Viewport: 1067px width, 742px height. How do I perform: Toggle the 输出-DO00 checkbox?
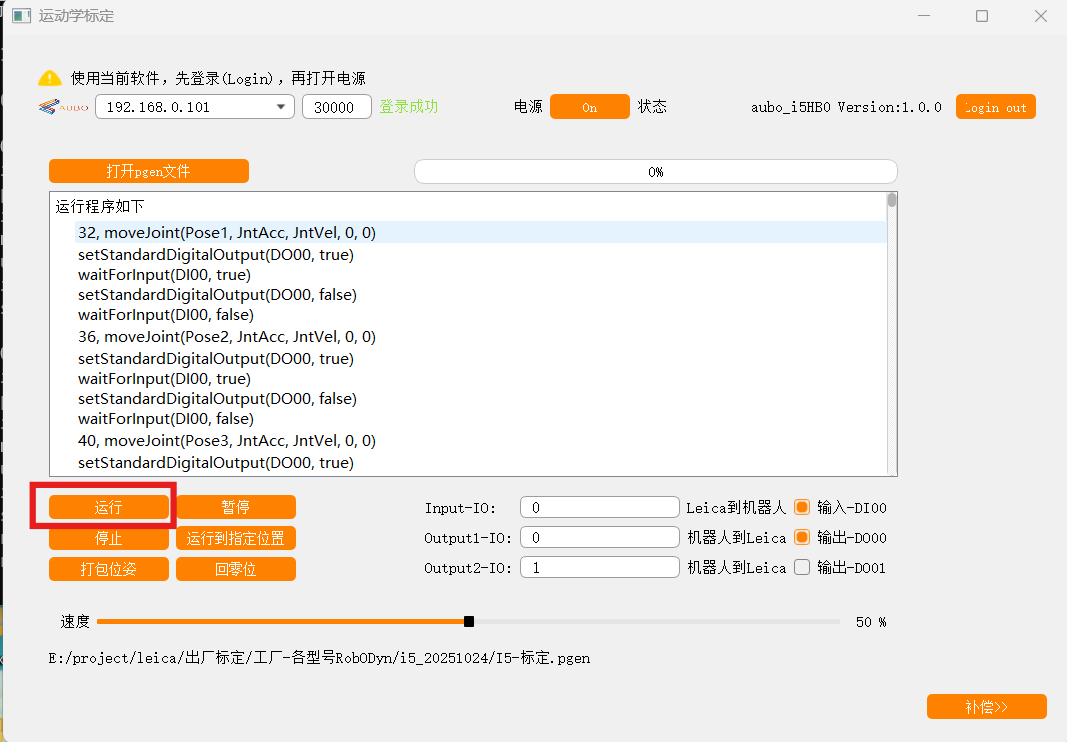801,537
